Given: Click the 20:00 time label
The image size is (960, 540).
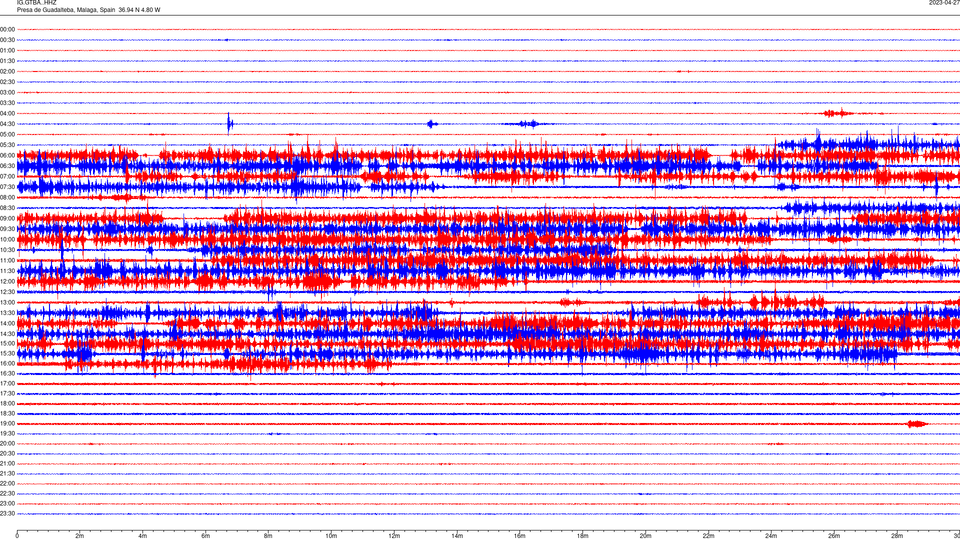Looking at the screenshot, I should tap(7, 444).
